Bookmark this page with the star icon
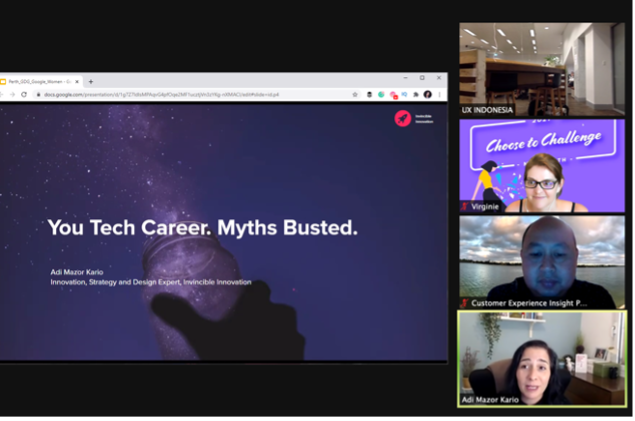 [x=355, y=94]
